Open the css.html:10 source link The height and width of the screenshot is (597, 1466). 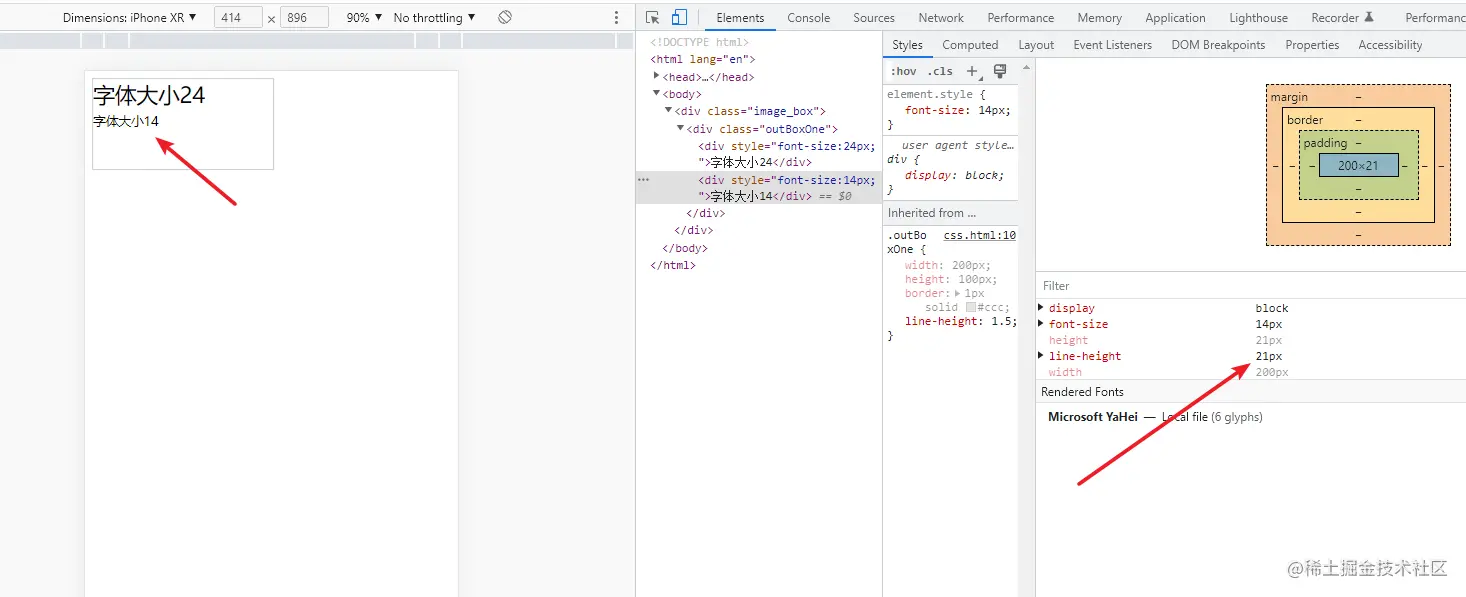pyautogui.click(x=979, y=236)
